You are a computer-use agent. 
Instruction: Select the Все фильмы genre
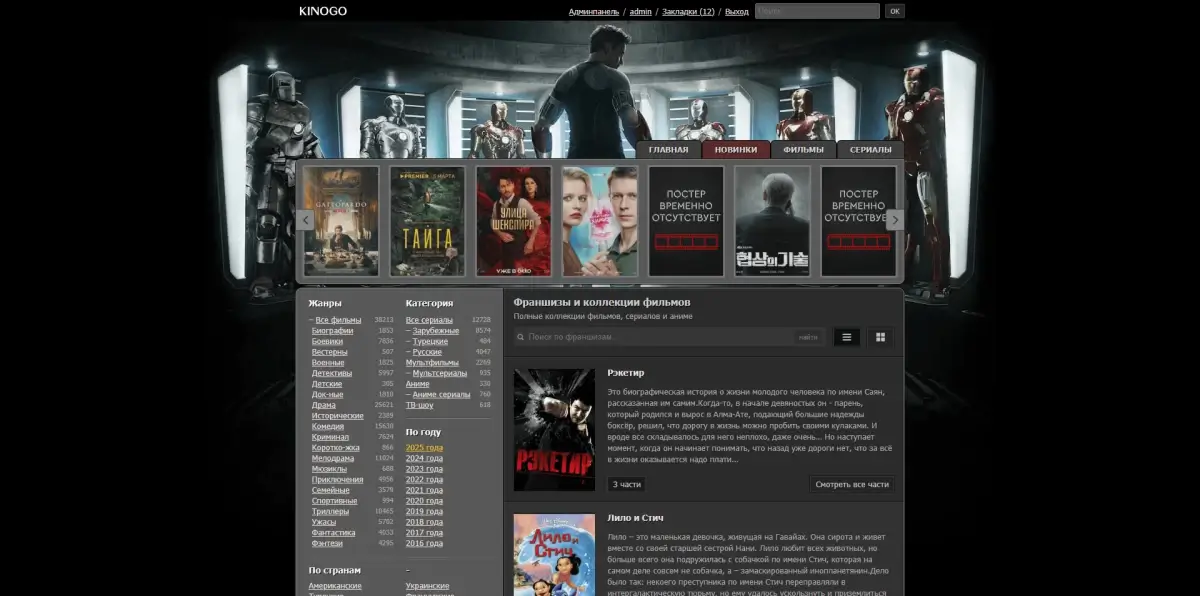point(338,320)
